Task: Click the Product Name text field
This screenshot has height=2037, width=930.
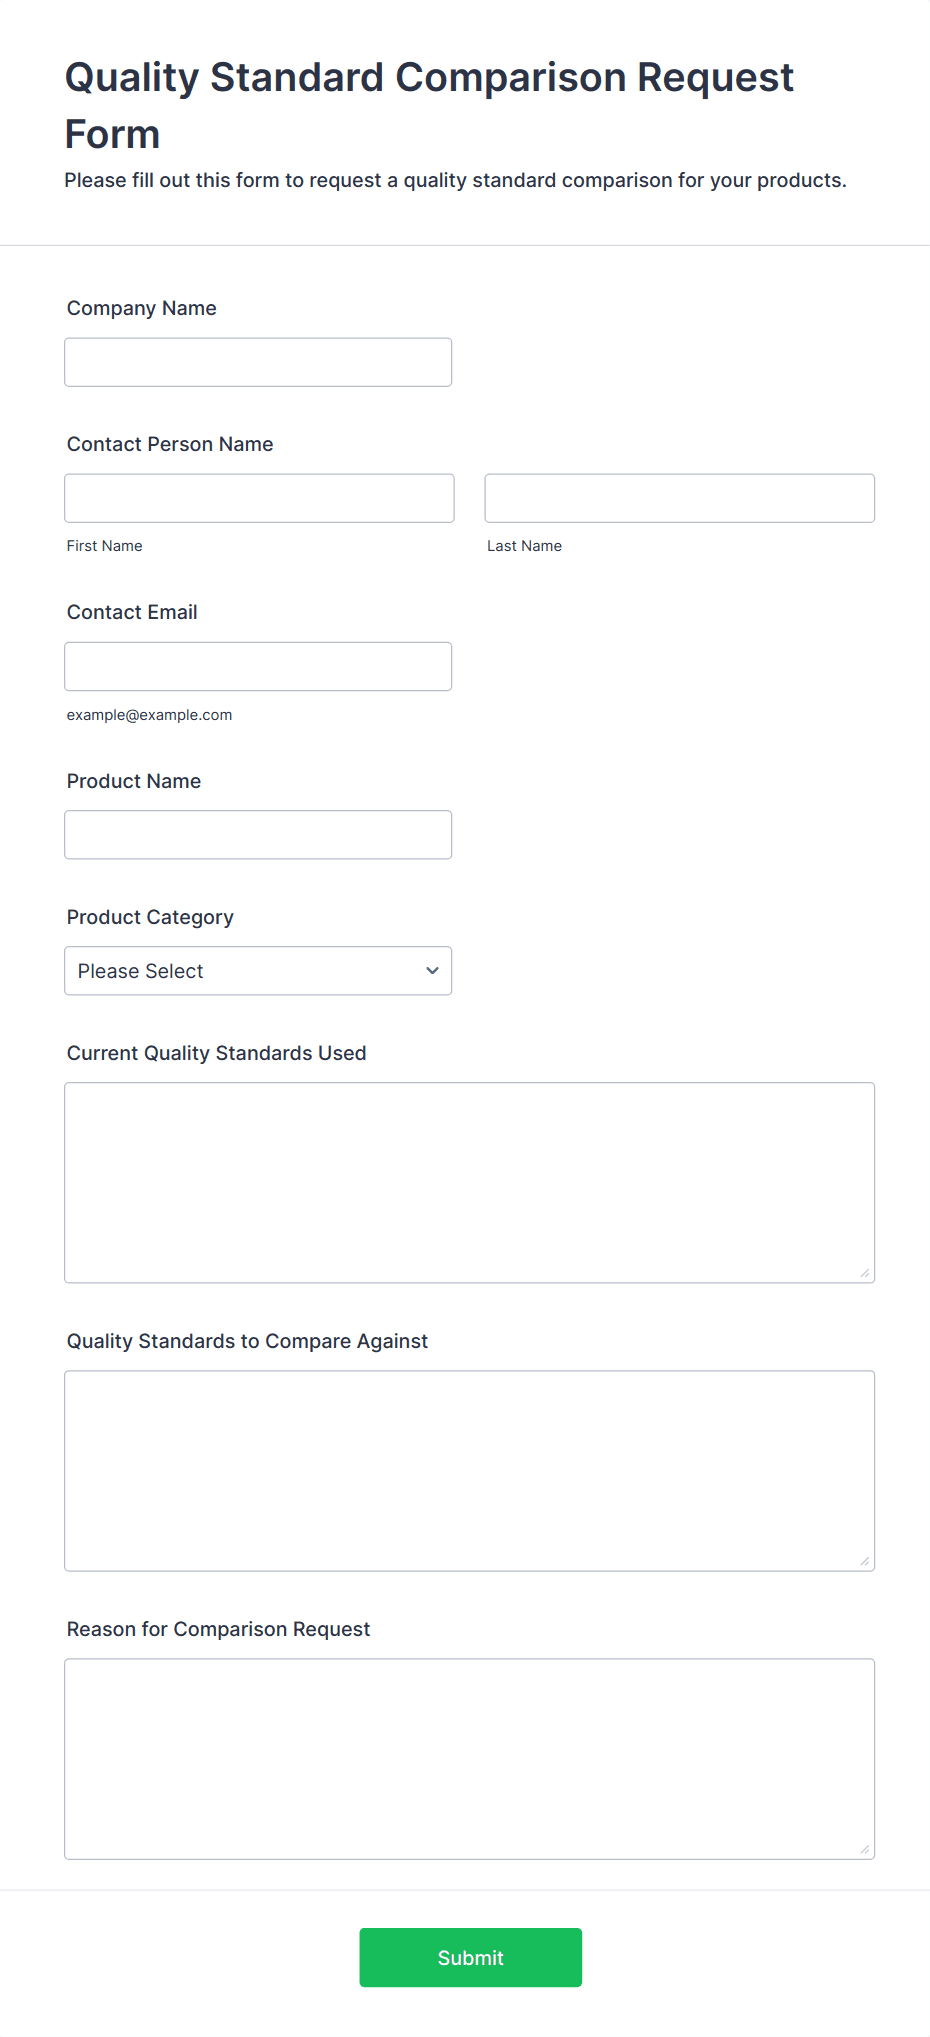Action: pyautogui.click(x=258, y=834)
